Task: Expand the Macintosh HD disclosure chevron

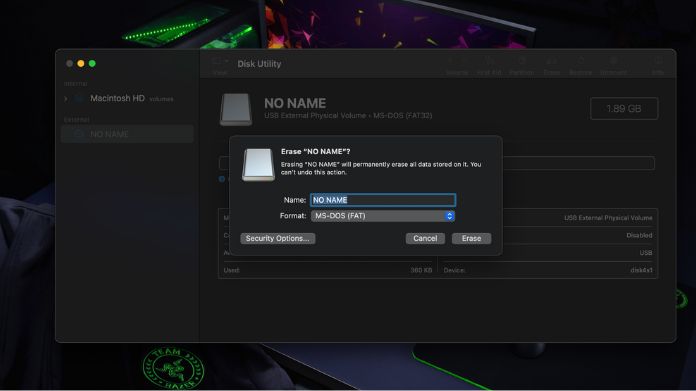Action: tap(66, 99)
